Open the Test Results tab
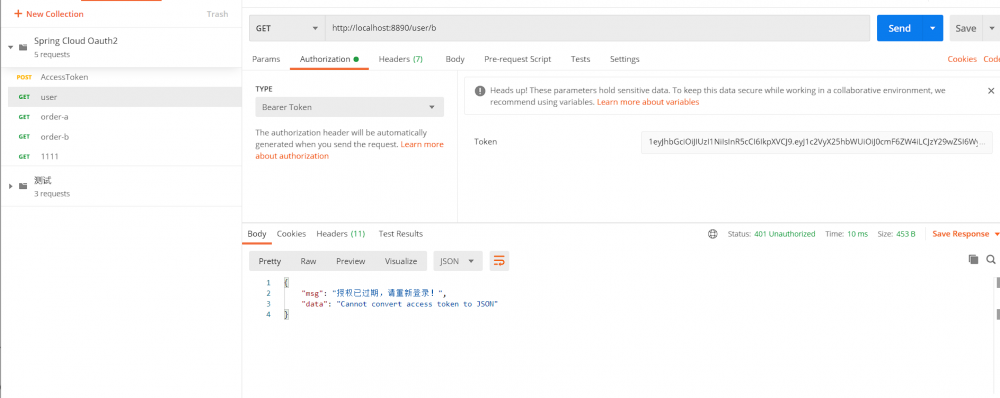The width and height of the screenshot is (1000, 398). [x=401, y=234]
